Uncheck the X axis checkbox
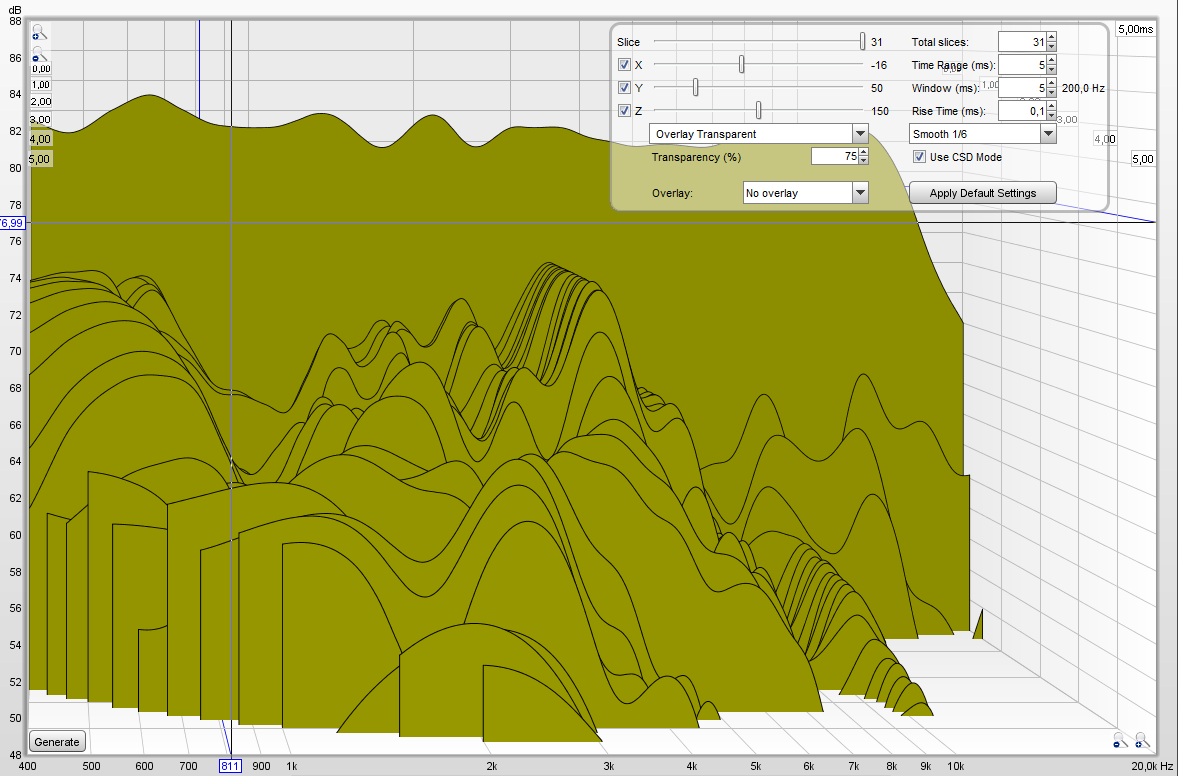 click(x=624, y=65)
